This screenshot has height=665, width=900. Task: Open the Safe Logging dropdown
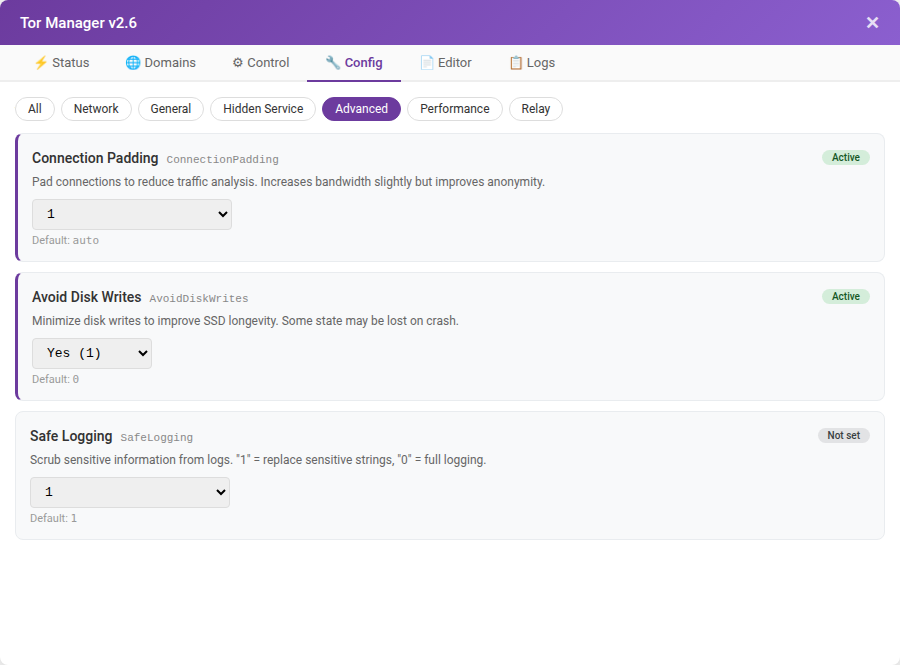click(130, 492)
